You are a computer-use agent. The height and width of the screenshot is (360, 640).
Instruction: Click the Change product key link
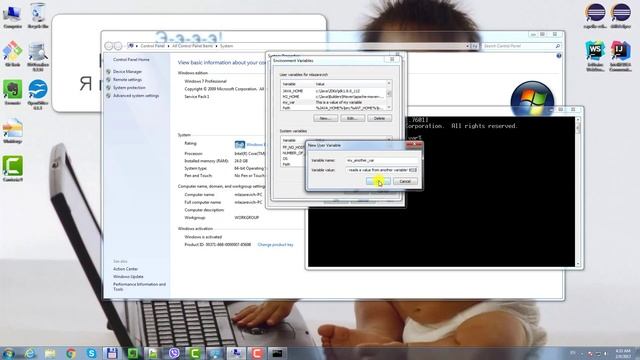point(276,245)
